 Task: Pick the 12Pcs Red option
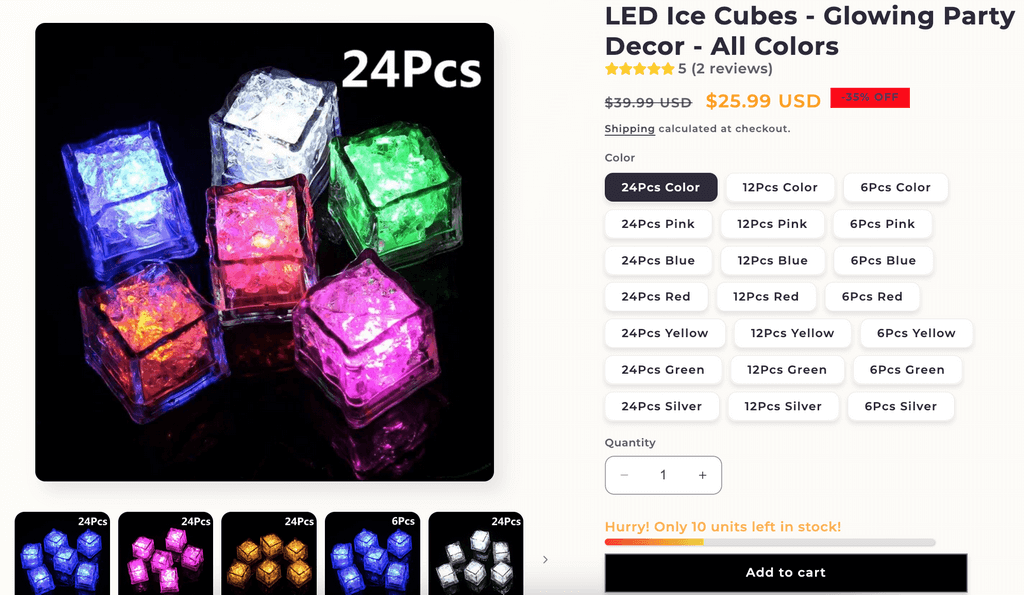pyautogui.click(x=766, y=297)
